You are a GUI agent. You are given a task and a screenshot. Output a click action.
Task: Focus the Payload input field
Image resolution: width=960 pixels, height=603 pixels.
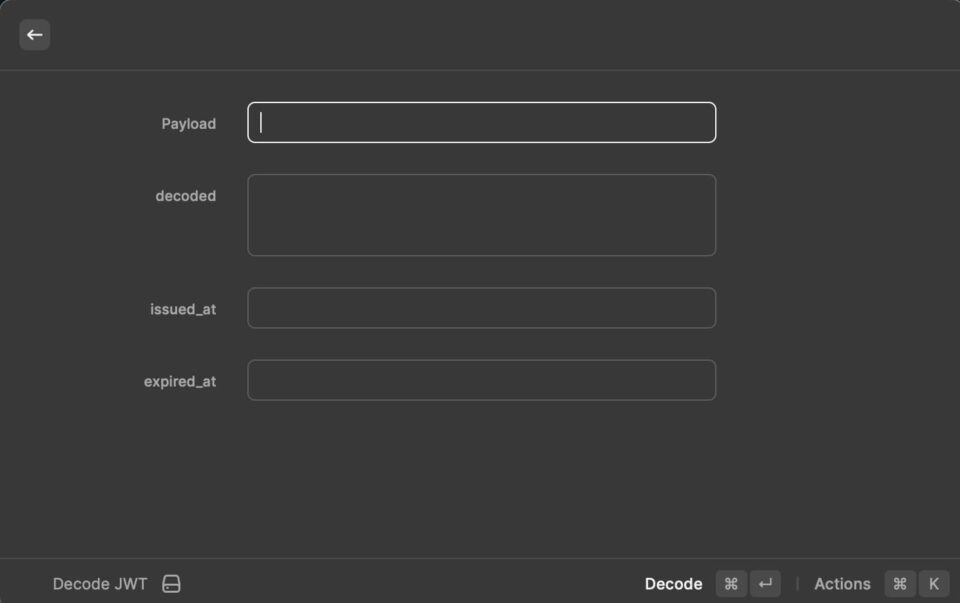click(x=481, y=122)
